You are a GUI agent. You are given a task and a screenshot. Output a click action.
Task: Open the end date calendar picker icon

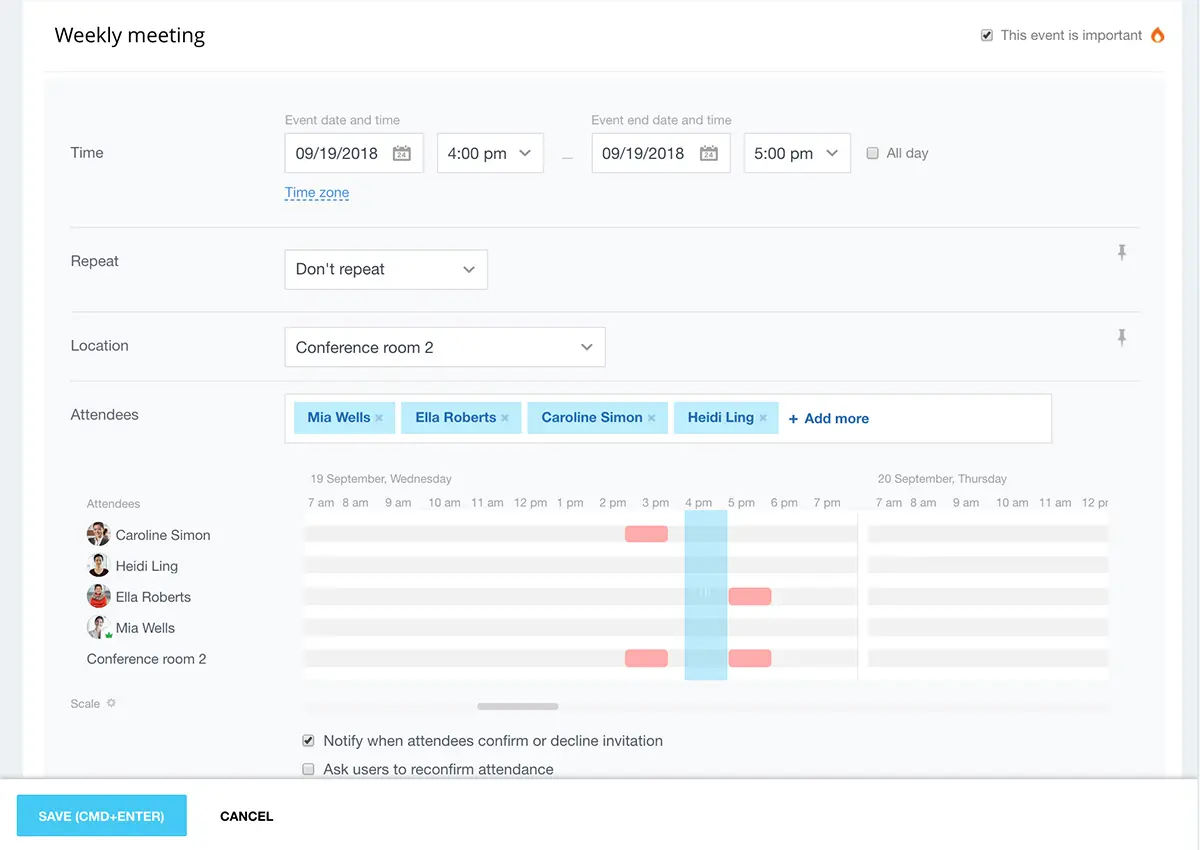[708, 154]
